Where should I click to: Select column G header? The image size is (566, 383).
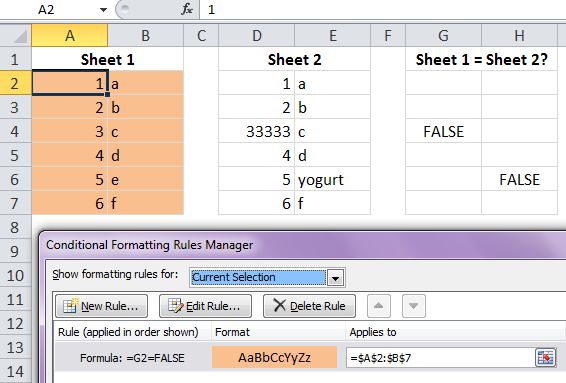[x=444, y=35]
